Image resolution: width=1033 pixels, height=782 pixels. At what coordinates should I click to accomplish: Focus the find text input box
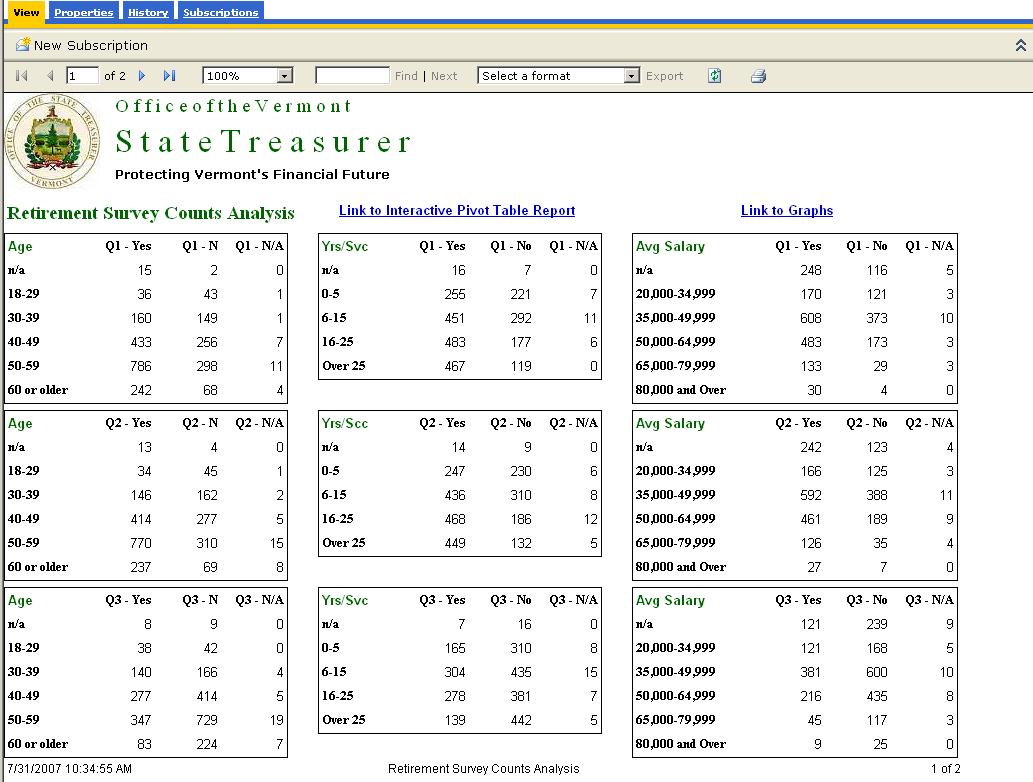[x=352, y=76]
